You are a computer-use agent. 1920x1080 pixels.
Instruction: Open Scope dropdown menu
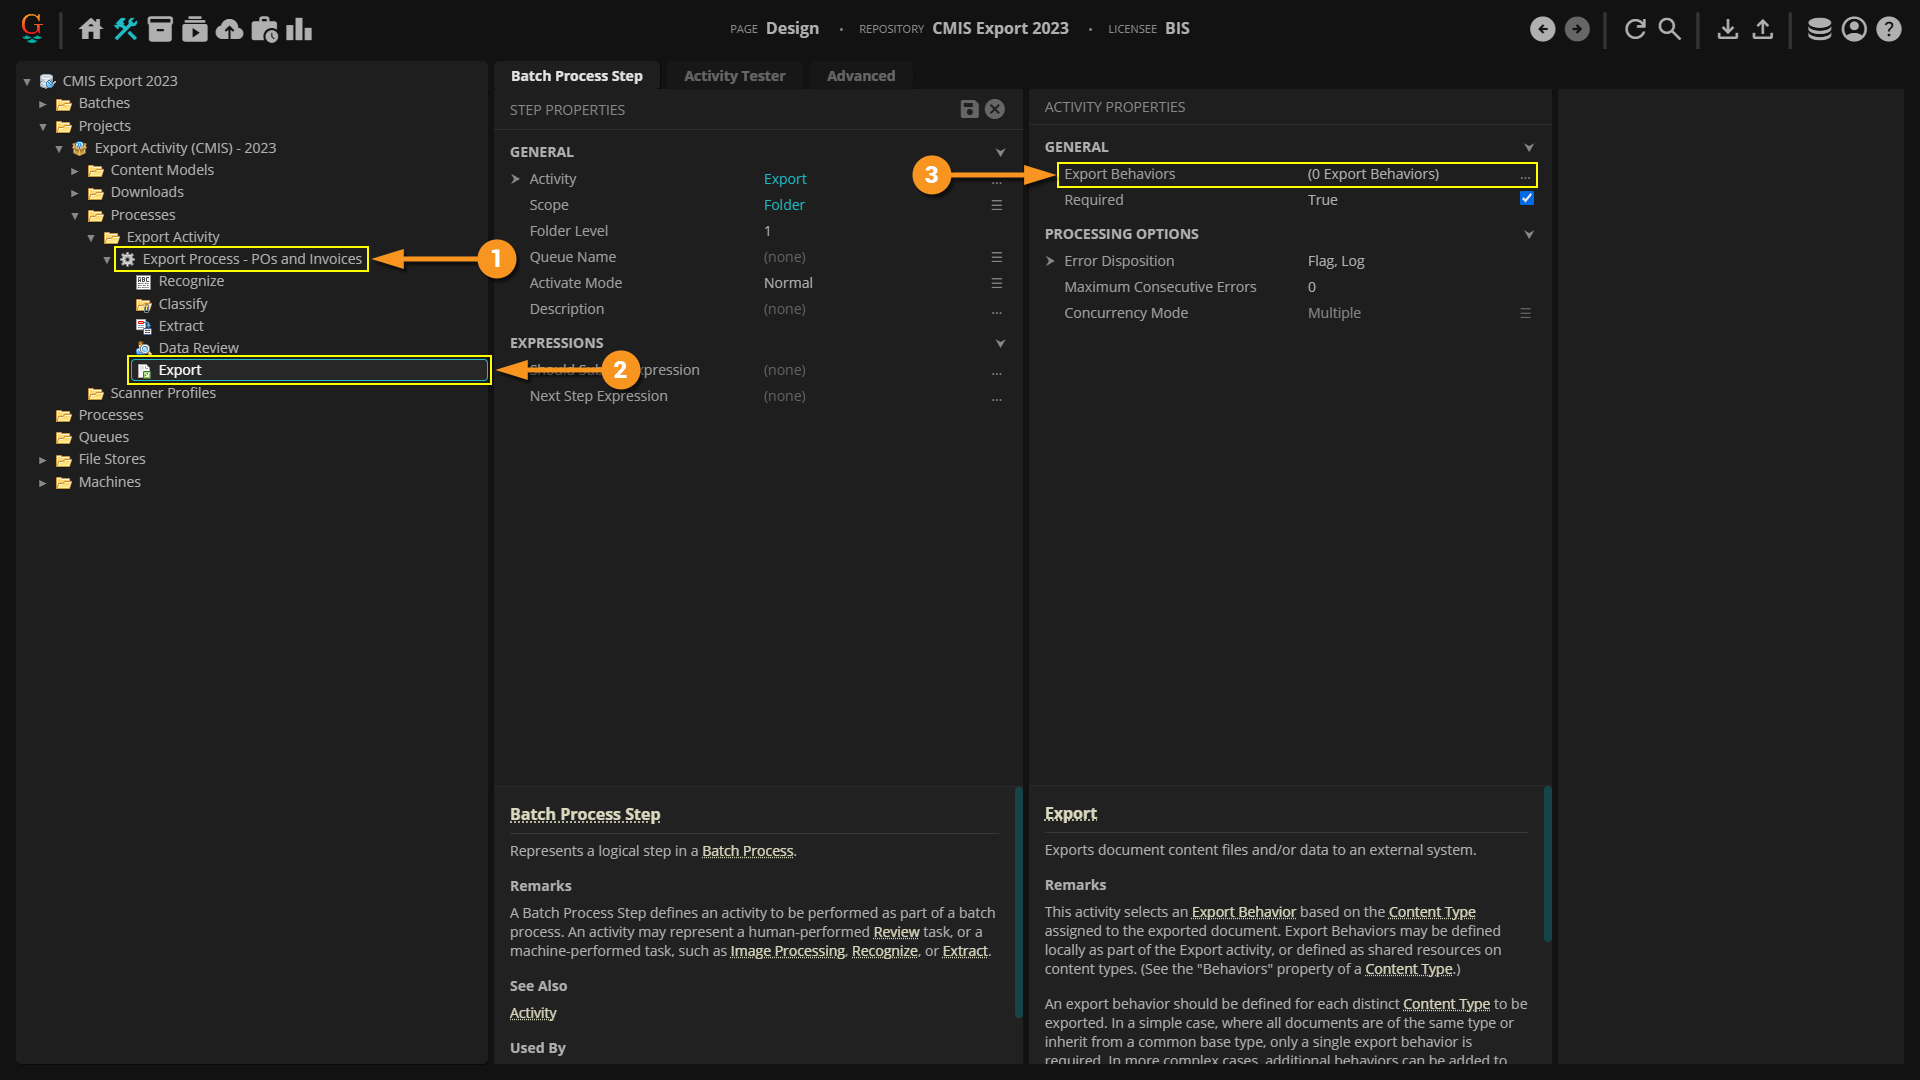(x=997, y=205)
